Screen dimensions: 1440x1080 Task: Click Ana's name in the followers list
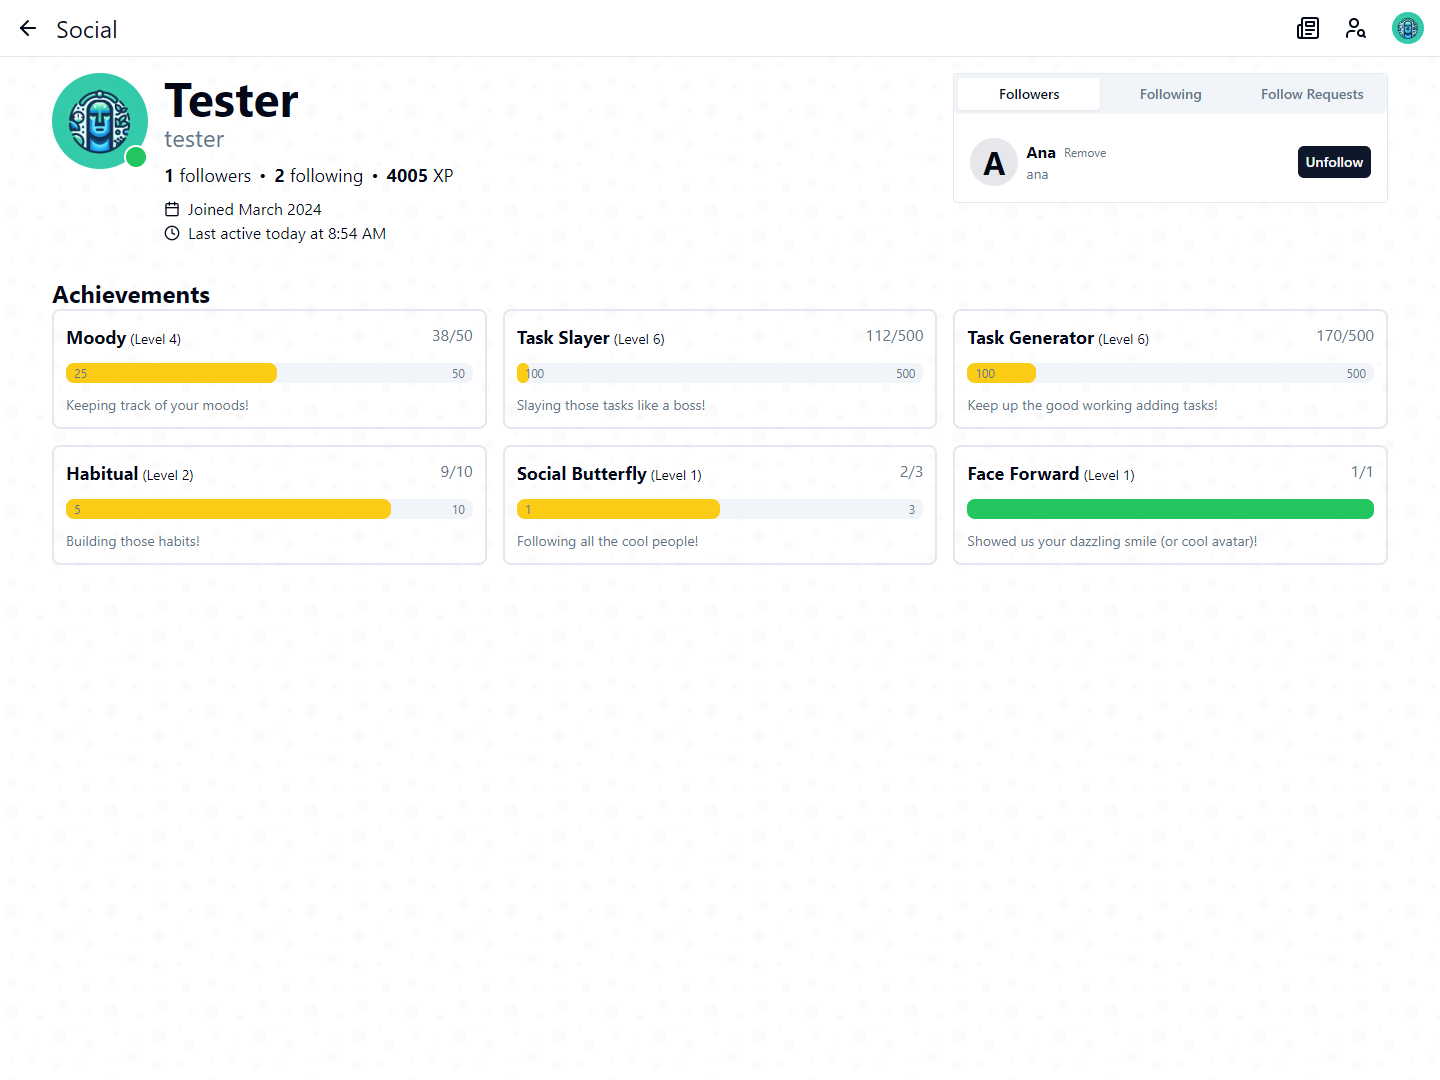[1040, 153]
